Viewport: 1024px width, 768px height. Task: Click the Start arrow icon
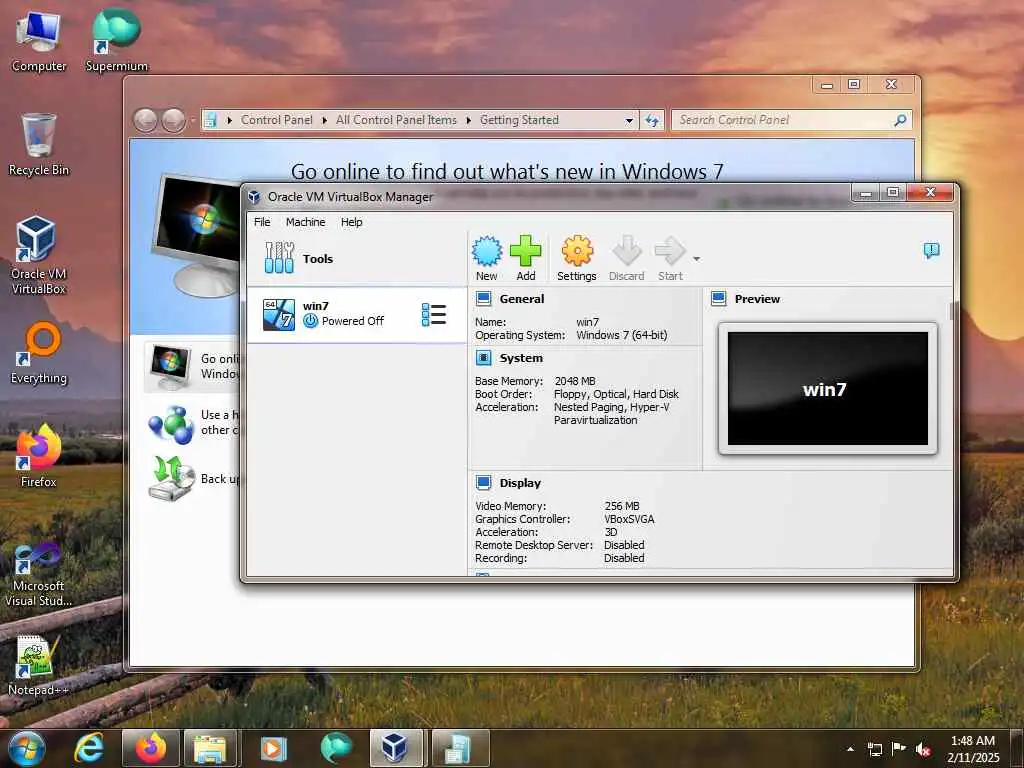(670, 251)
